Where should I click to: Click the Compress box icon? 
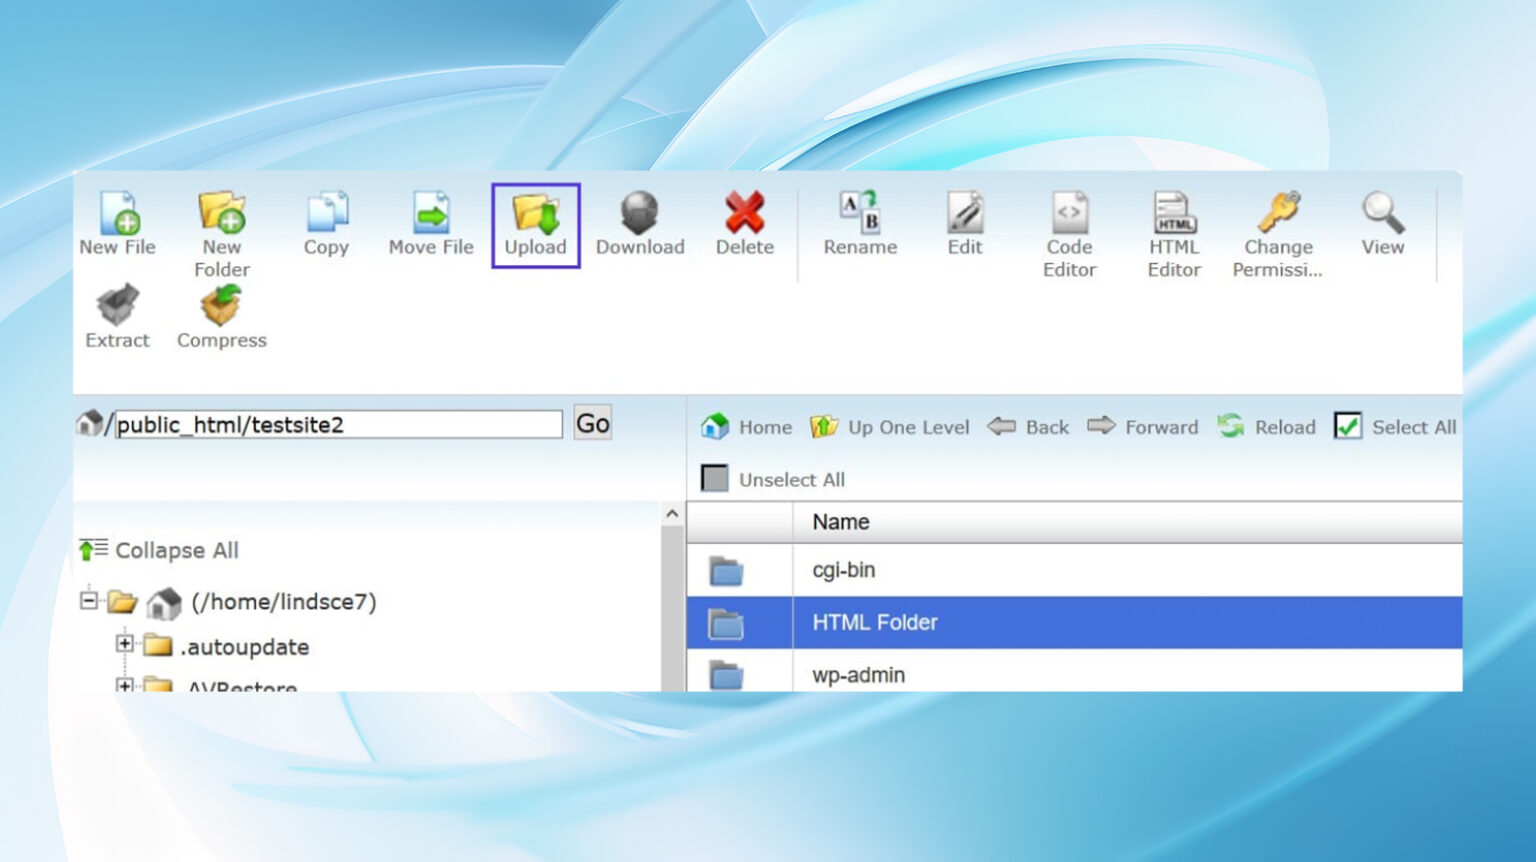(221, 306)
